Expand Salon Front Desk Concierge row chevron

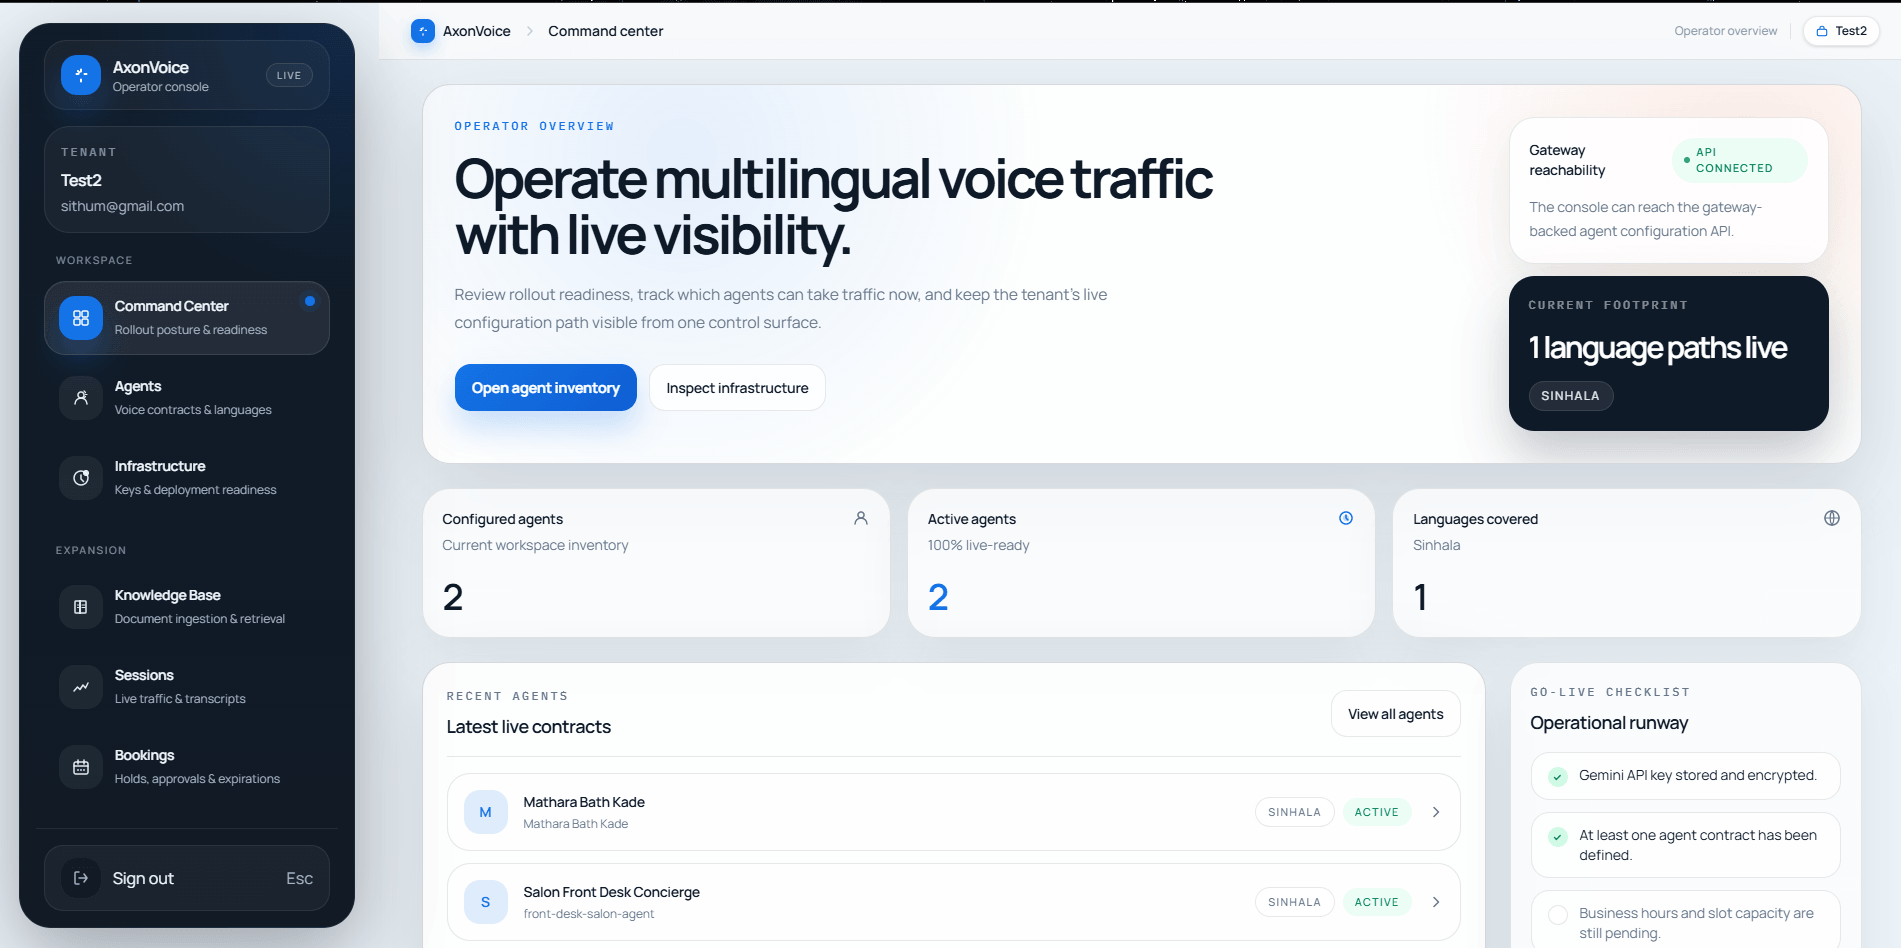point(1436,902)
